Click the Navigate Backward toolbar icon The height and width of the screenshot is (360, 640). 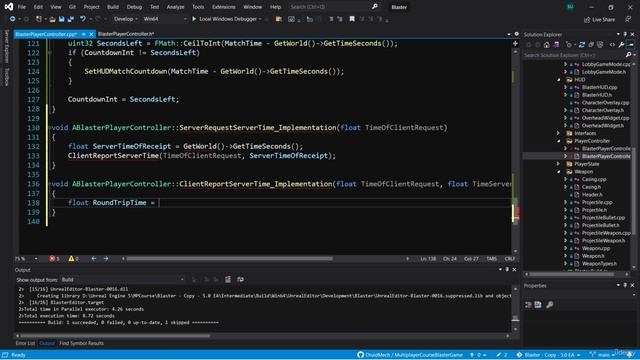(x=12, y=19)
